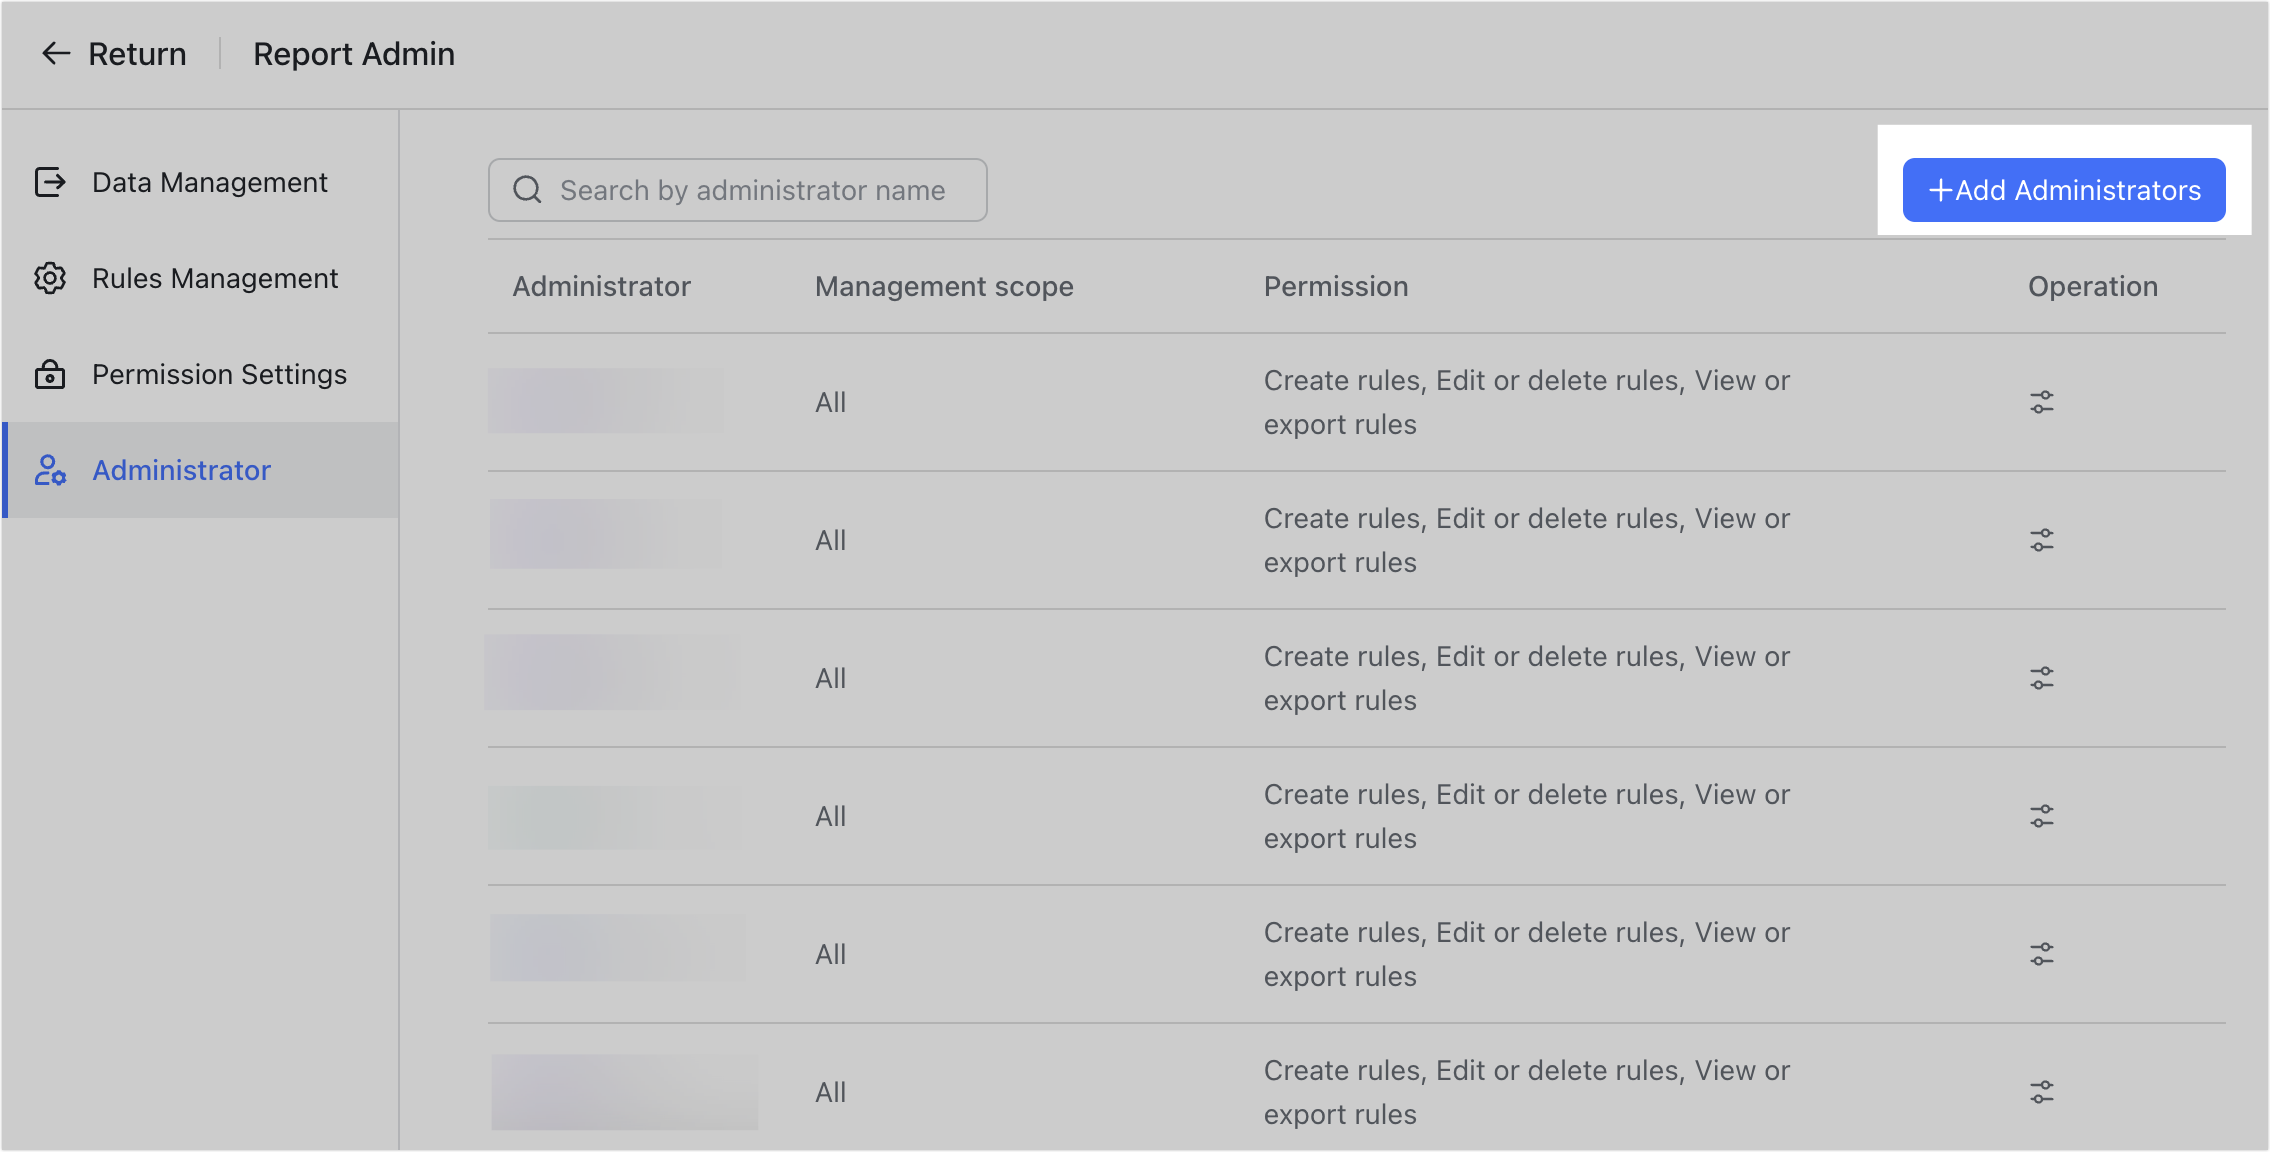
Task: Open settings icon for fourth administrator row
Action: coord(2041,816)
